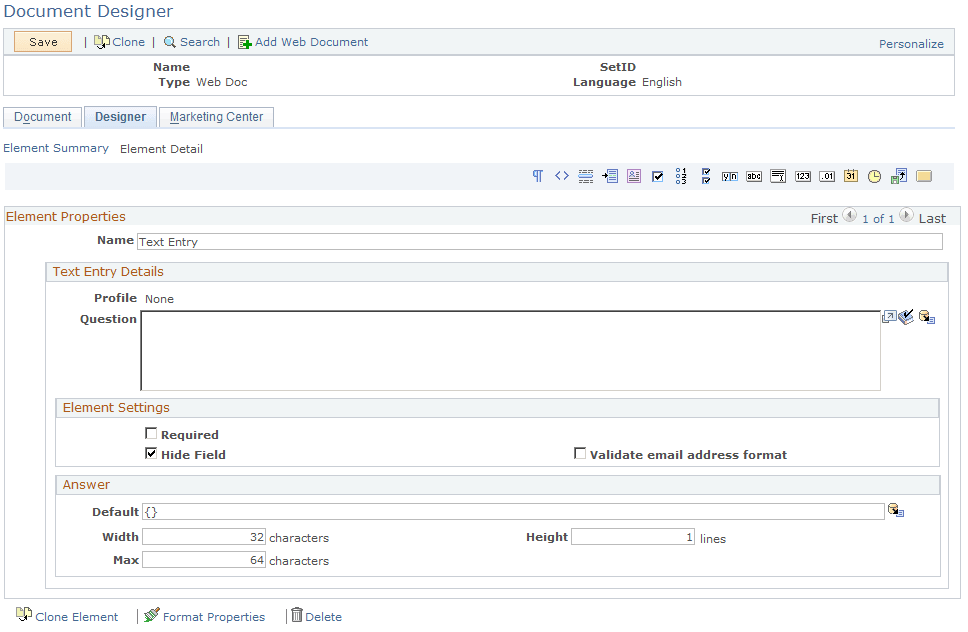
Task: Insert a Currency element (.01 icon)
Action: point(826,175)
